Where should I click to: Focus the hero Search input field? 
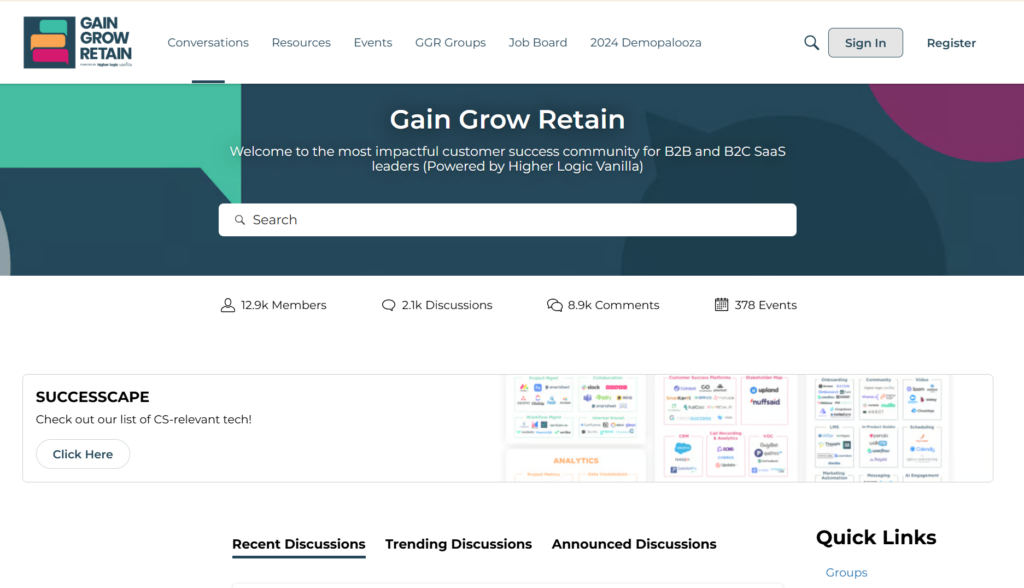(x=507, y=220)
